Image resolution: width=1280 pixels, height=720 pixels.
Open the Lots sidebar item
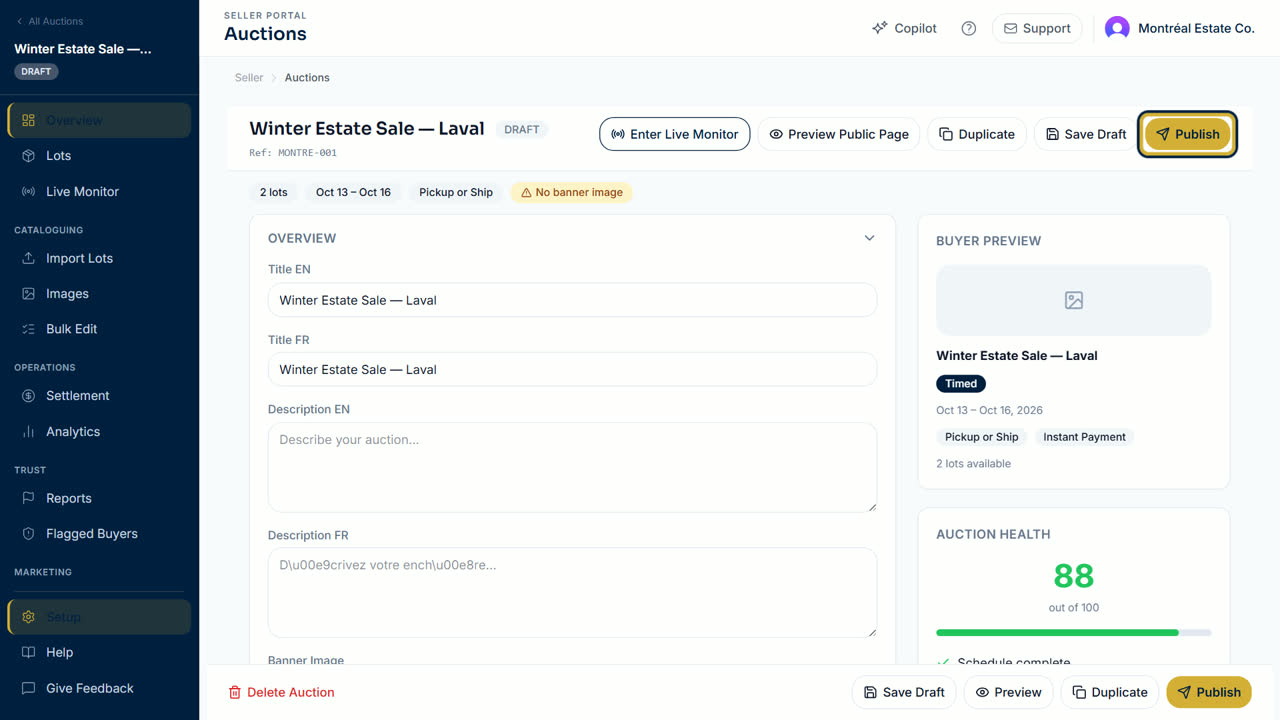point(99,156)
